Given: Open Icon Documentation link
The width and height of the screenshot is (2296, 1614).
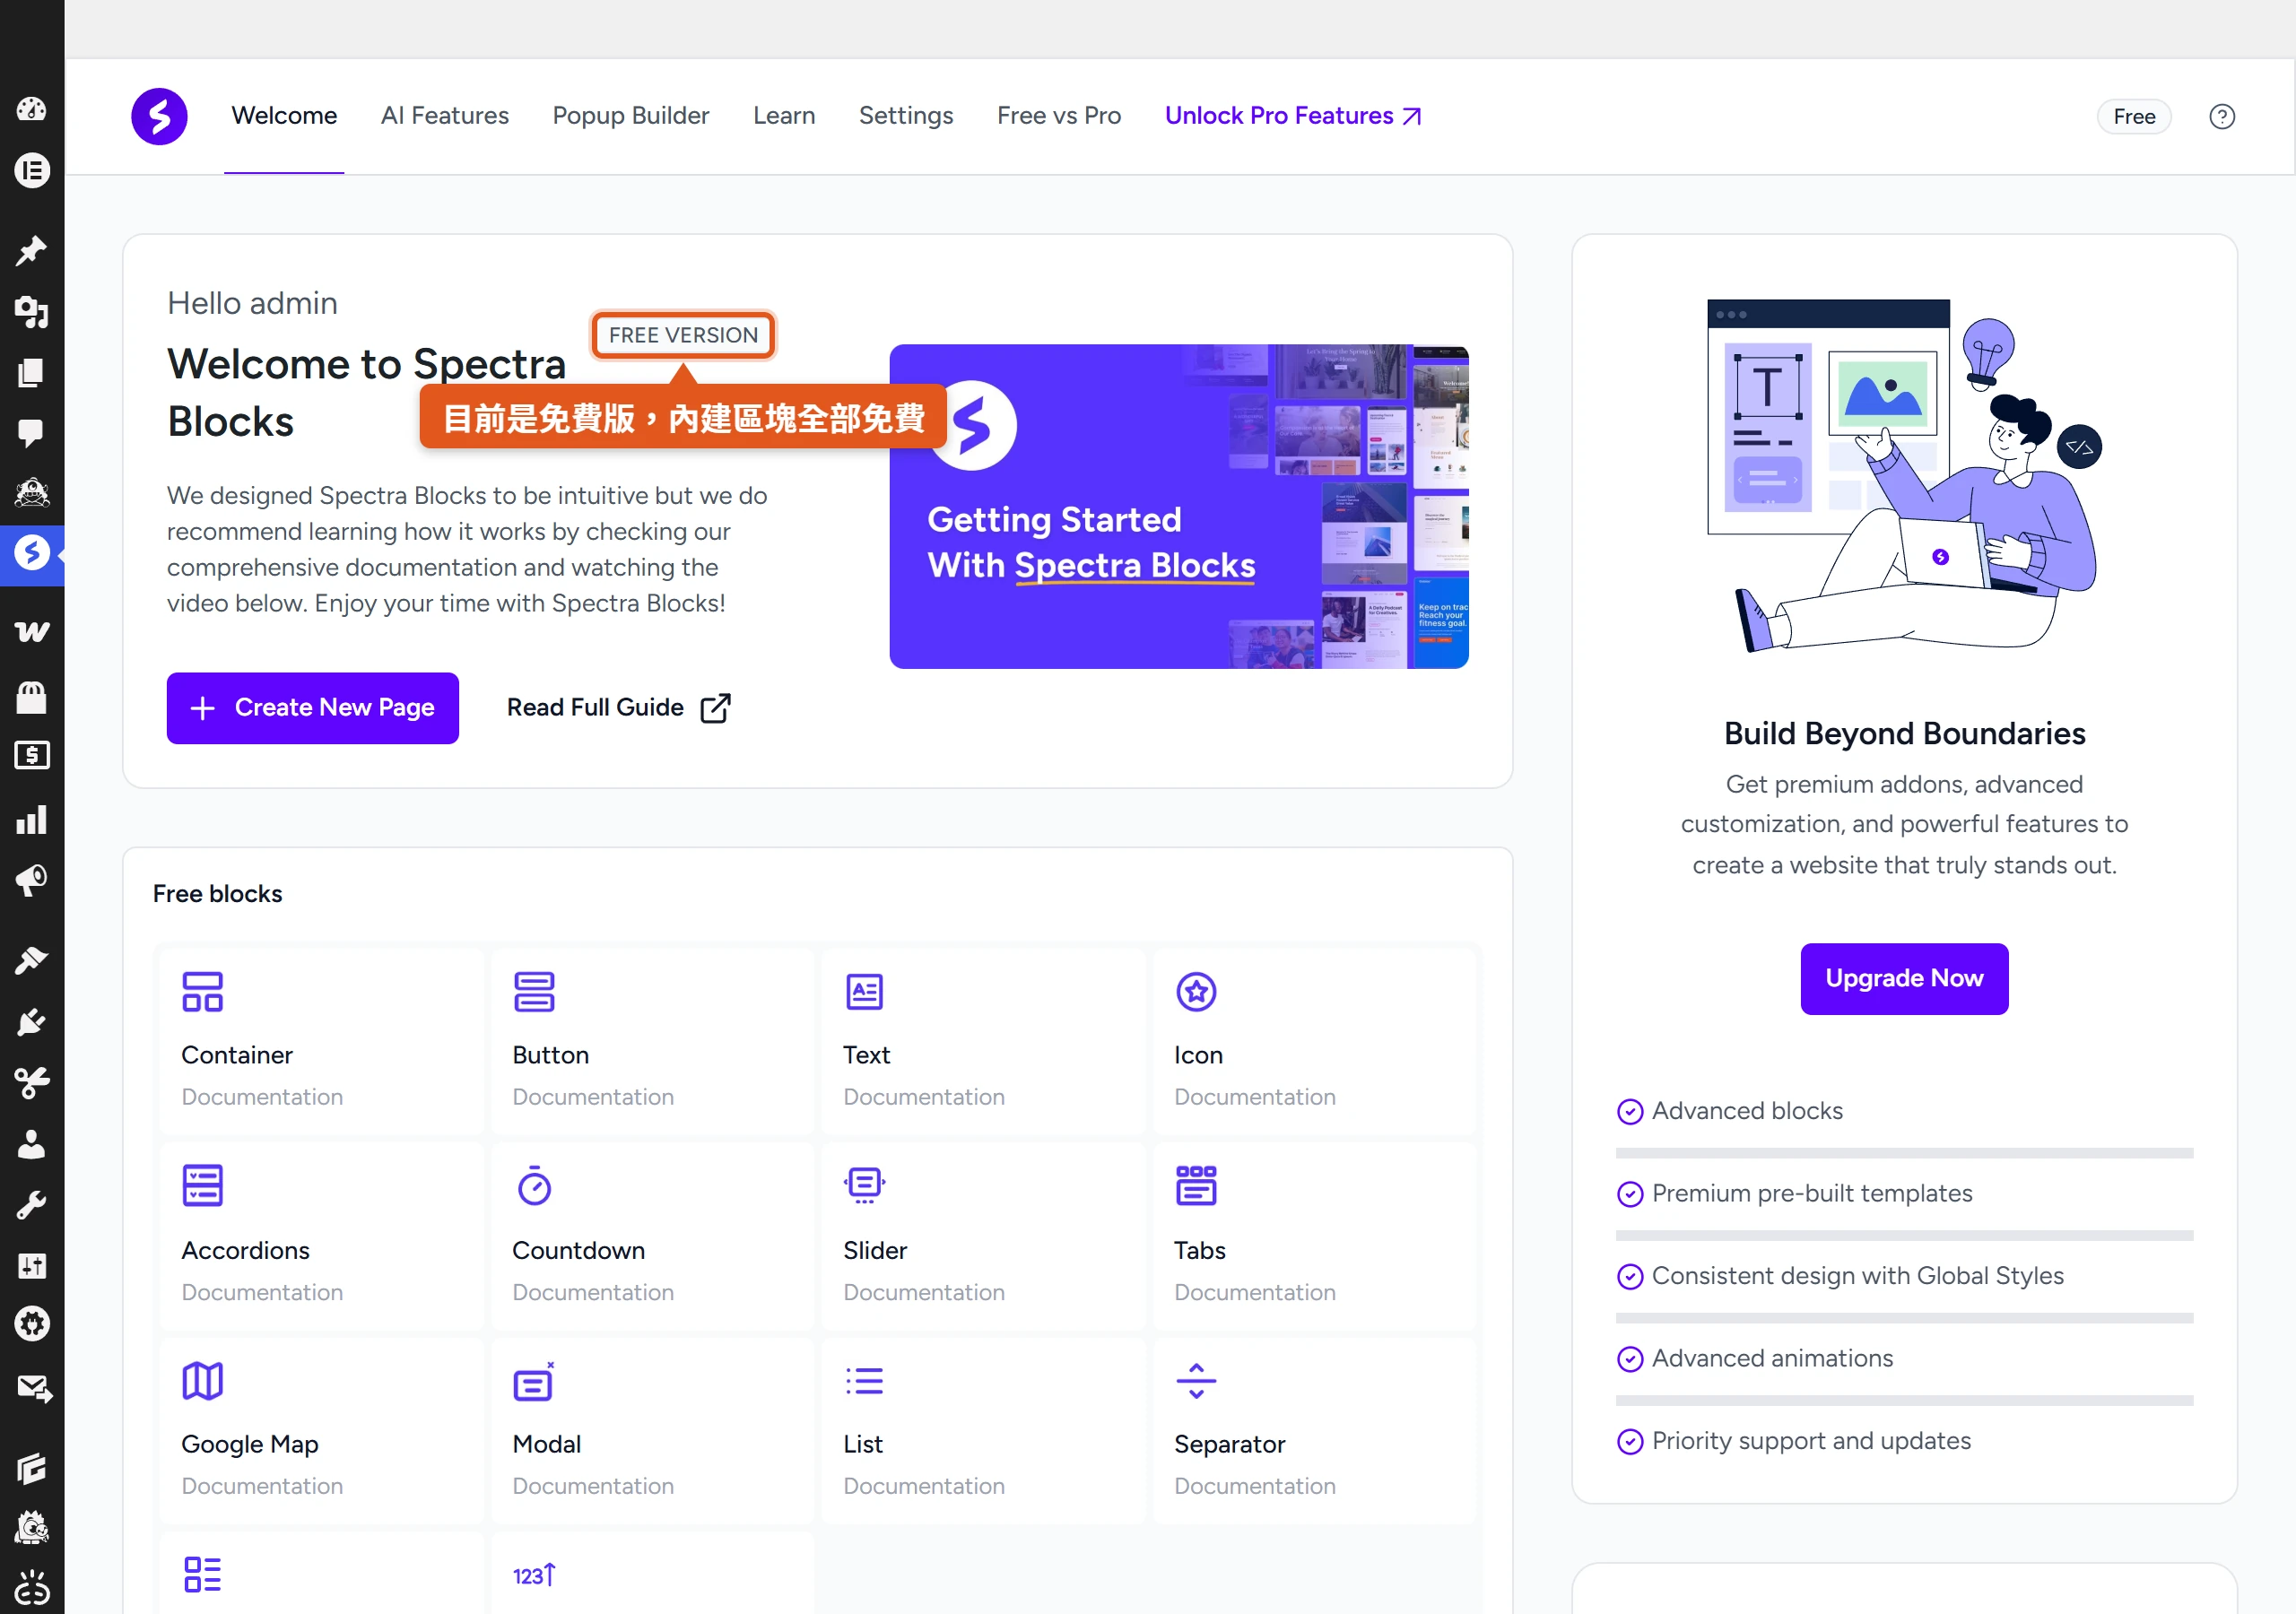Looking at the screenshot, I should (1254, 1096).
